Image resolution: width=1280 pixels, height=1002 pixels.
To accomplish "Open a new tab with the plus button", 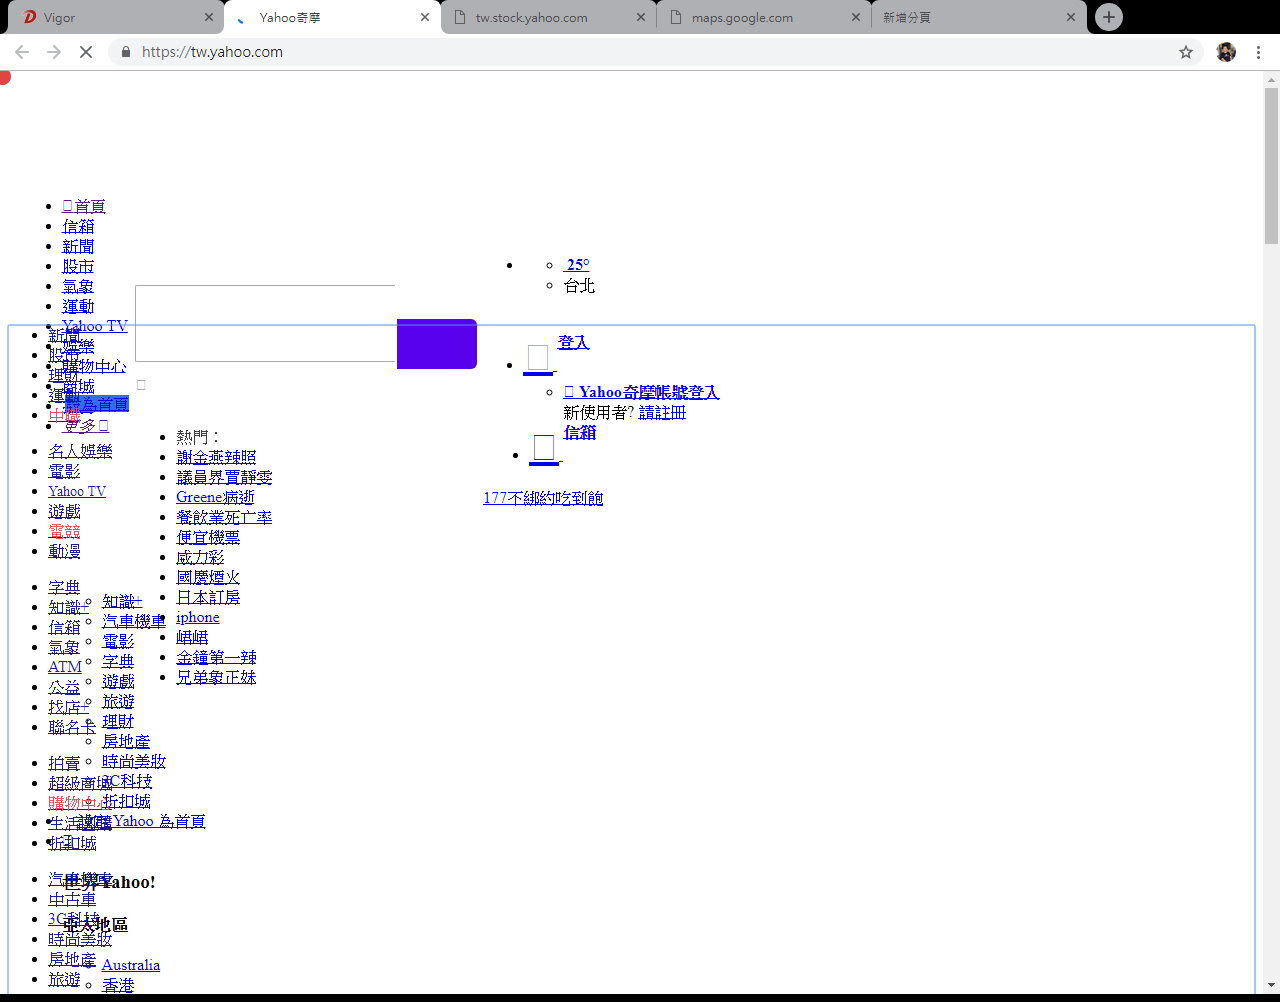I will point(1108,17).
